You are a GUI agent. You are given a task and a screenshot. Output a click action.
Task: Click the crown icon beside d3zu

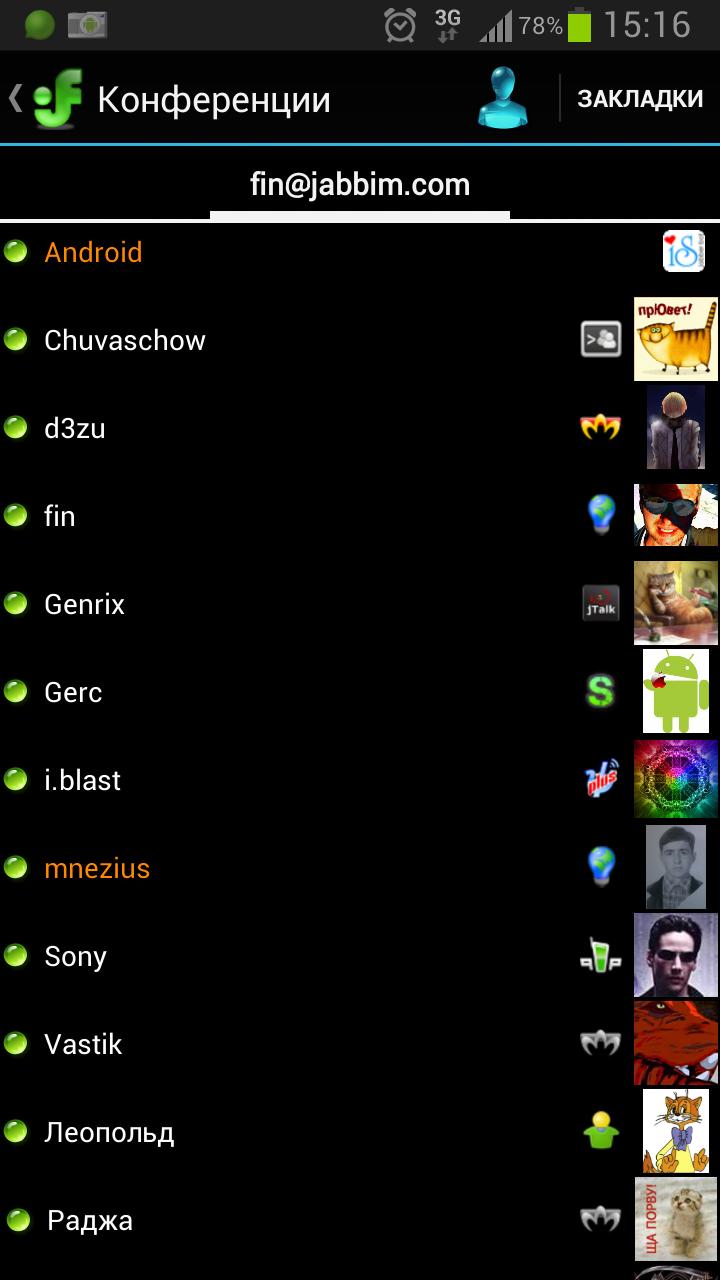(x=601, y=427)
